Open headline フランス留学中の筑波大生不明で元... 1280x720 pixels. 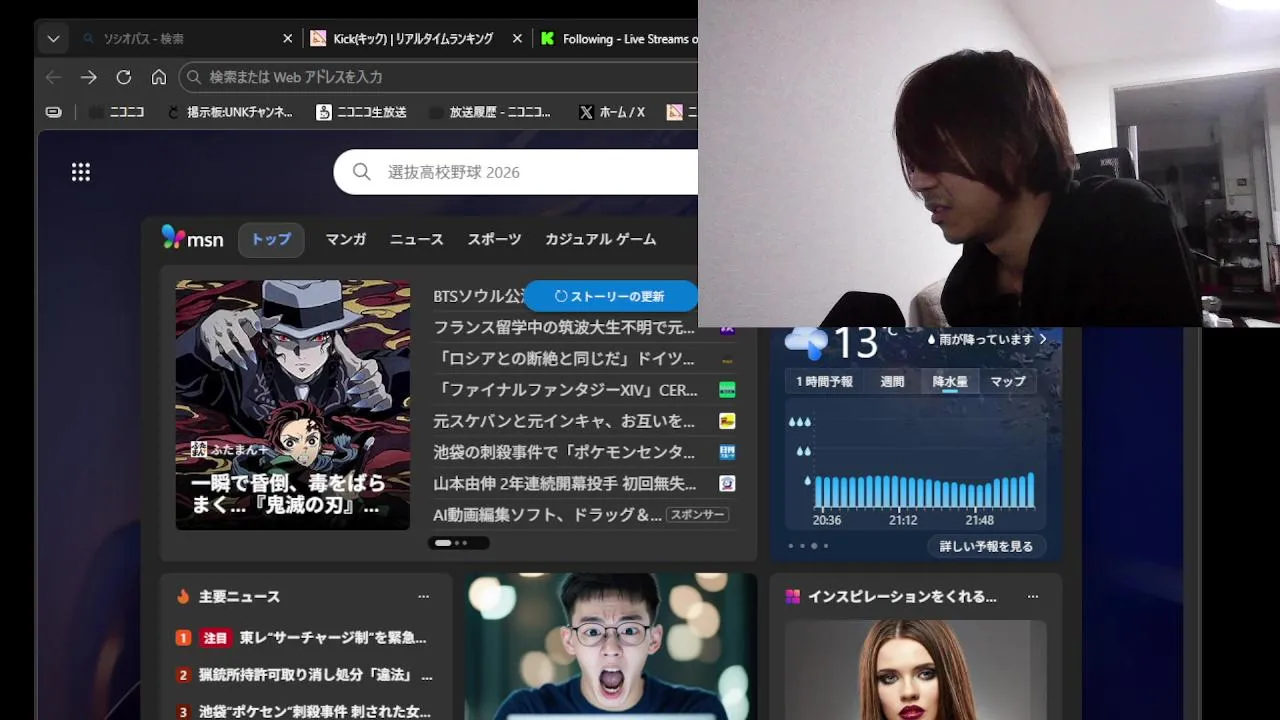[x=564, y=327]
